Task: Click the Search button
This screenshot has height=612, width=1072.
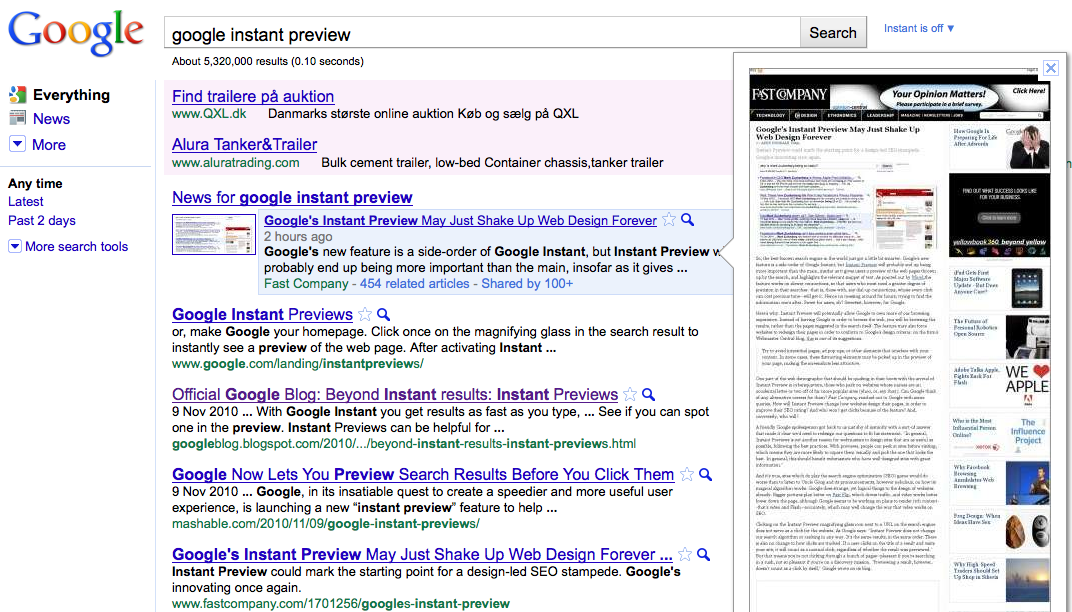Action: [833, 33]
